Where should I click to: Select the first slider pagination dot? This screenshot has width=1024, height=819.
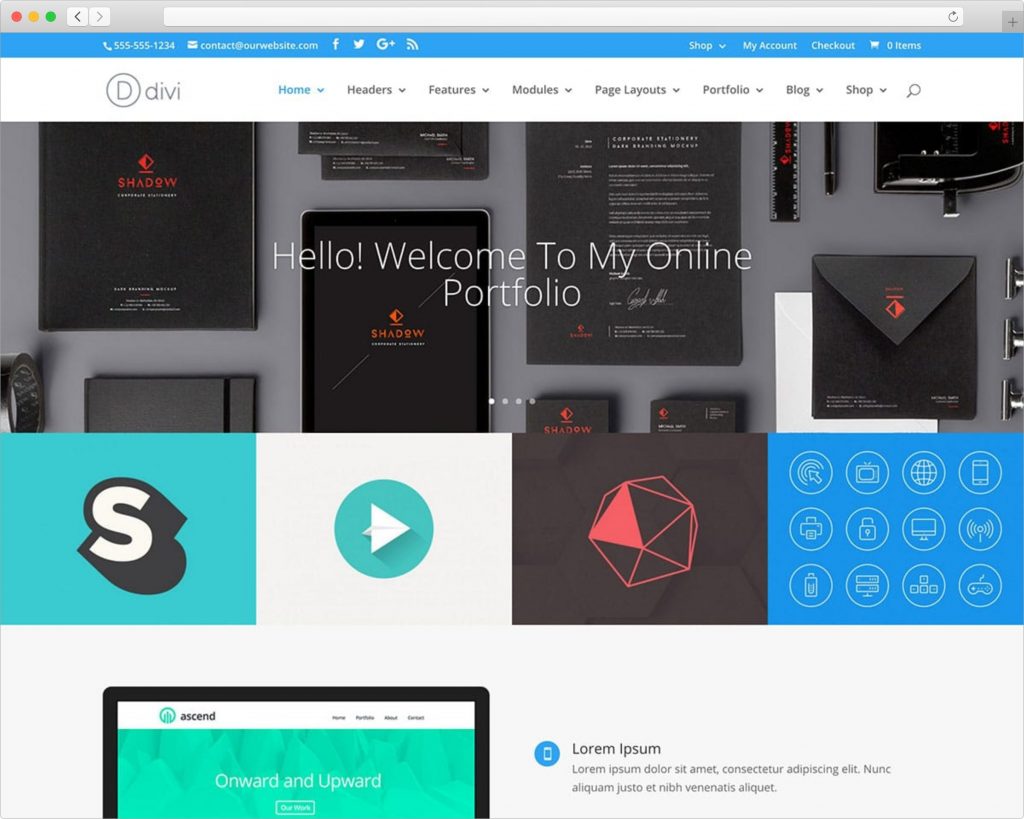pyautogui.click(x=491, y=401)
